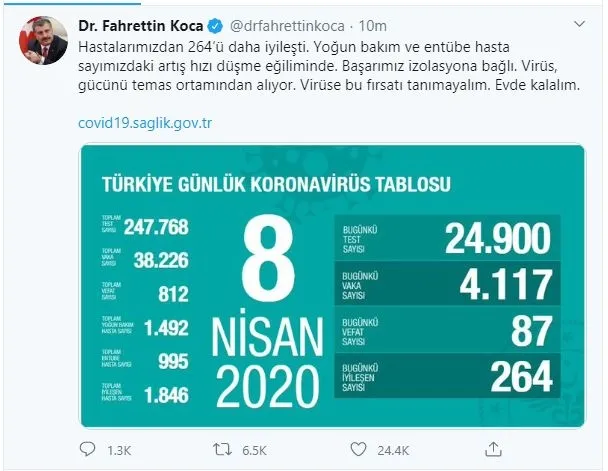Open the covid19.saglik.gov.tr link

146,122
